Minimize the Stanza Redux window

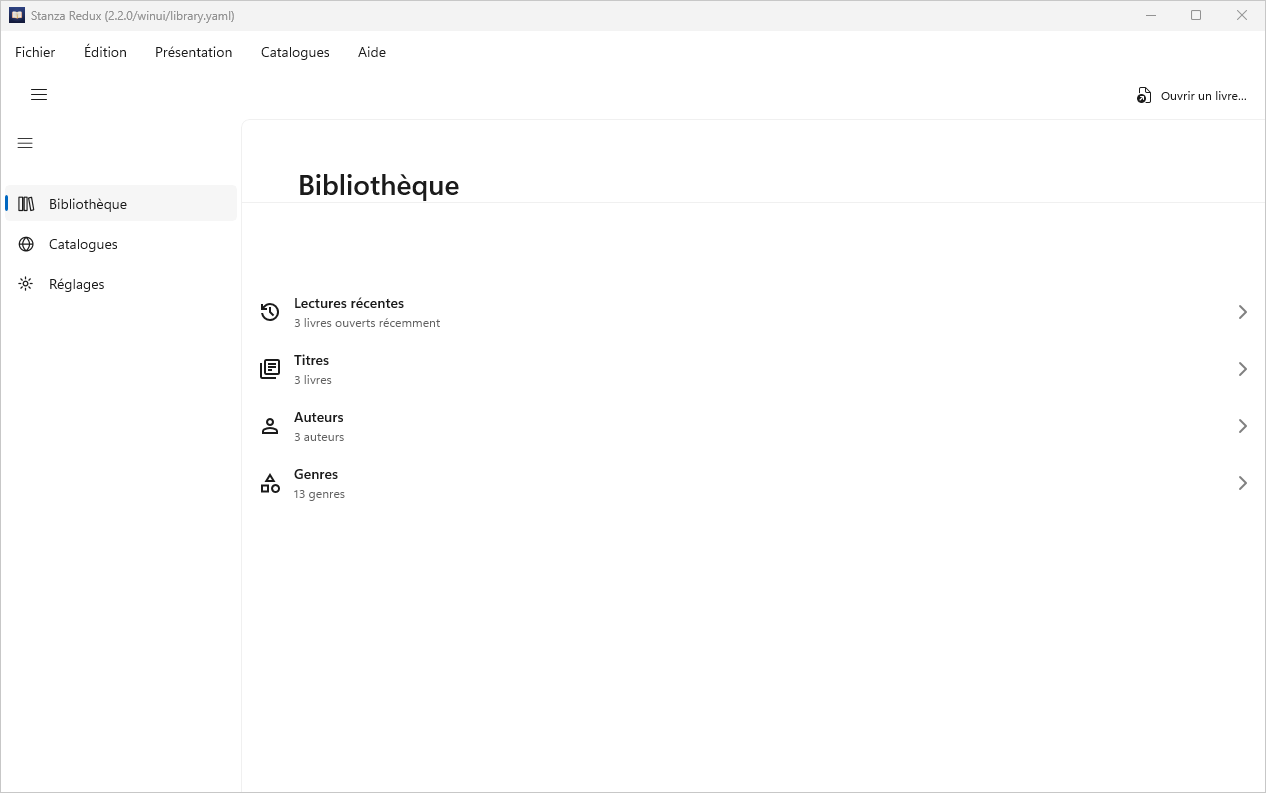(1152, 16)
